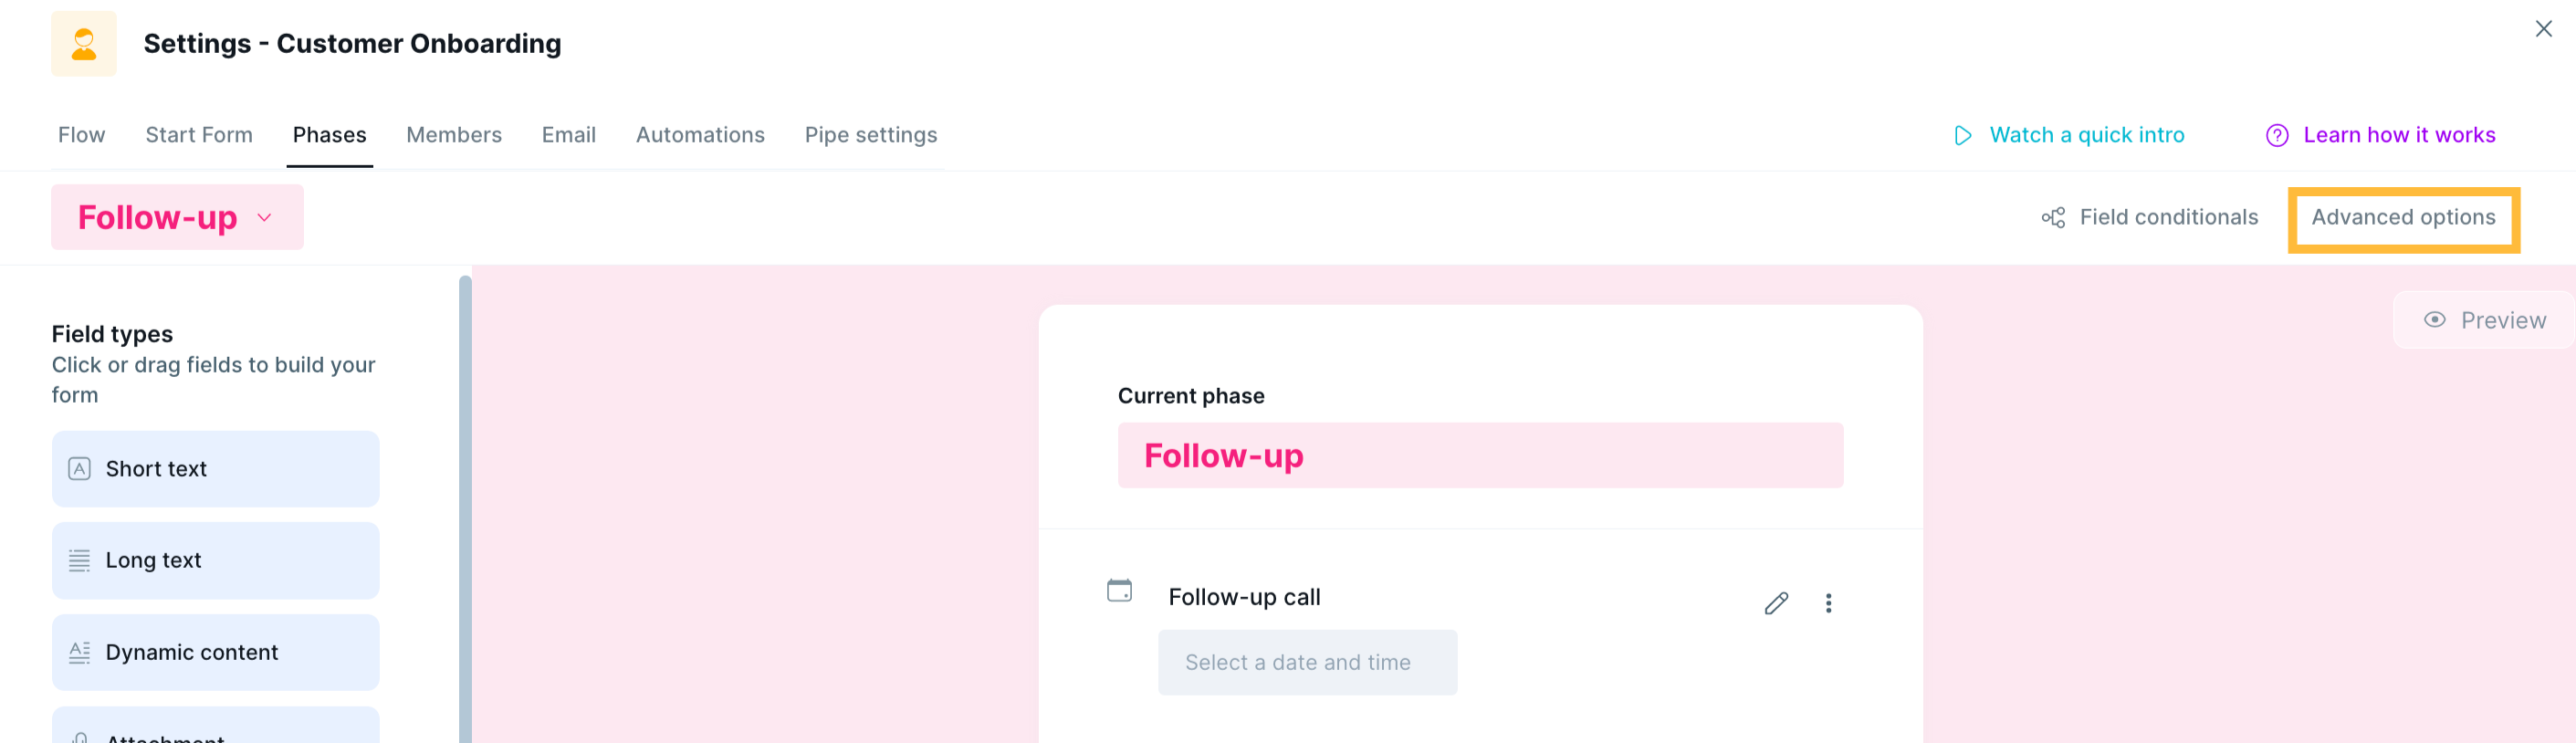Click the play icon for quick intro
Image resolution: width=2576 pixels, height=743 pixels.
1962,135
